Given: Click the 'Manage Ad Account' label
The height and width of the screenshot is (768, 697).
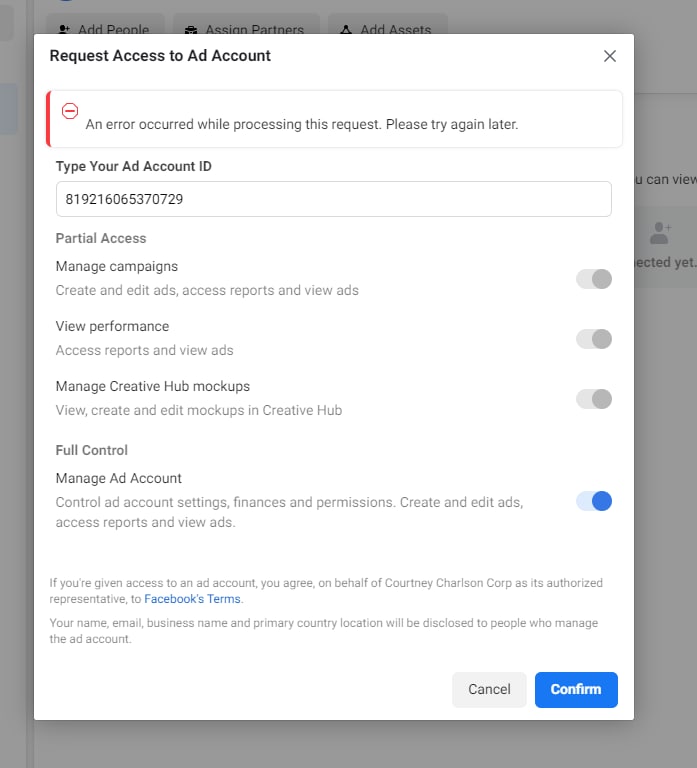Looking at the screenshot, I should coord(119,479).
